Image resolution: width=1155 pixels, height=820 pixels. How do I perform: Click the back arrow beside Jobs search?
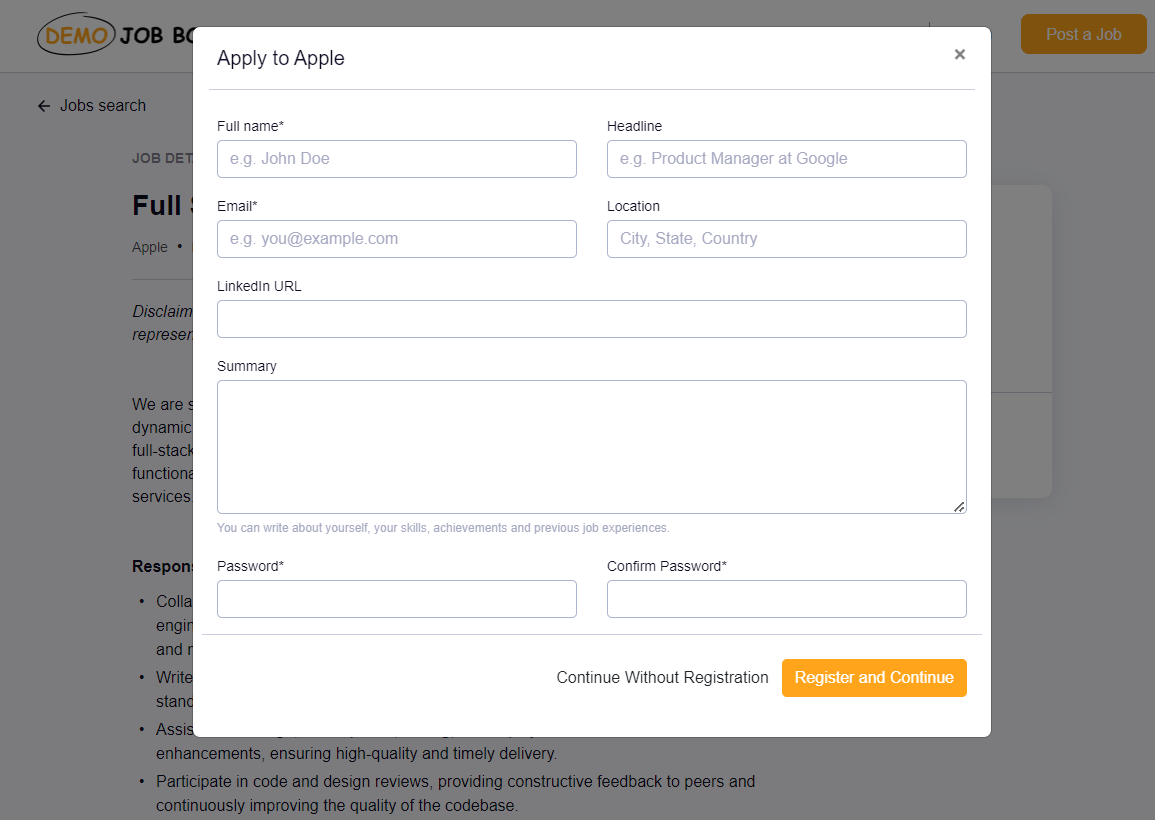pos(44,106)
